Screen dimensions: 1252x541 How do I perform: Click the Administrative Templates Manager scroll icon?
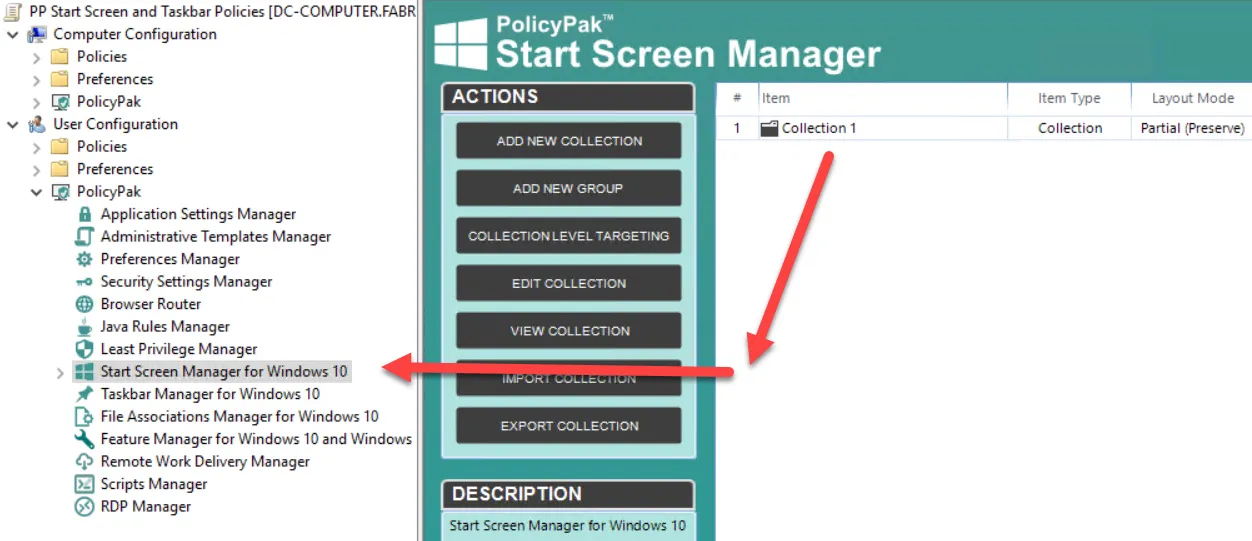pyautogui.click(x=85, y=237)
